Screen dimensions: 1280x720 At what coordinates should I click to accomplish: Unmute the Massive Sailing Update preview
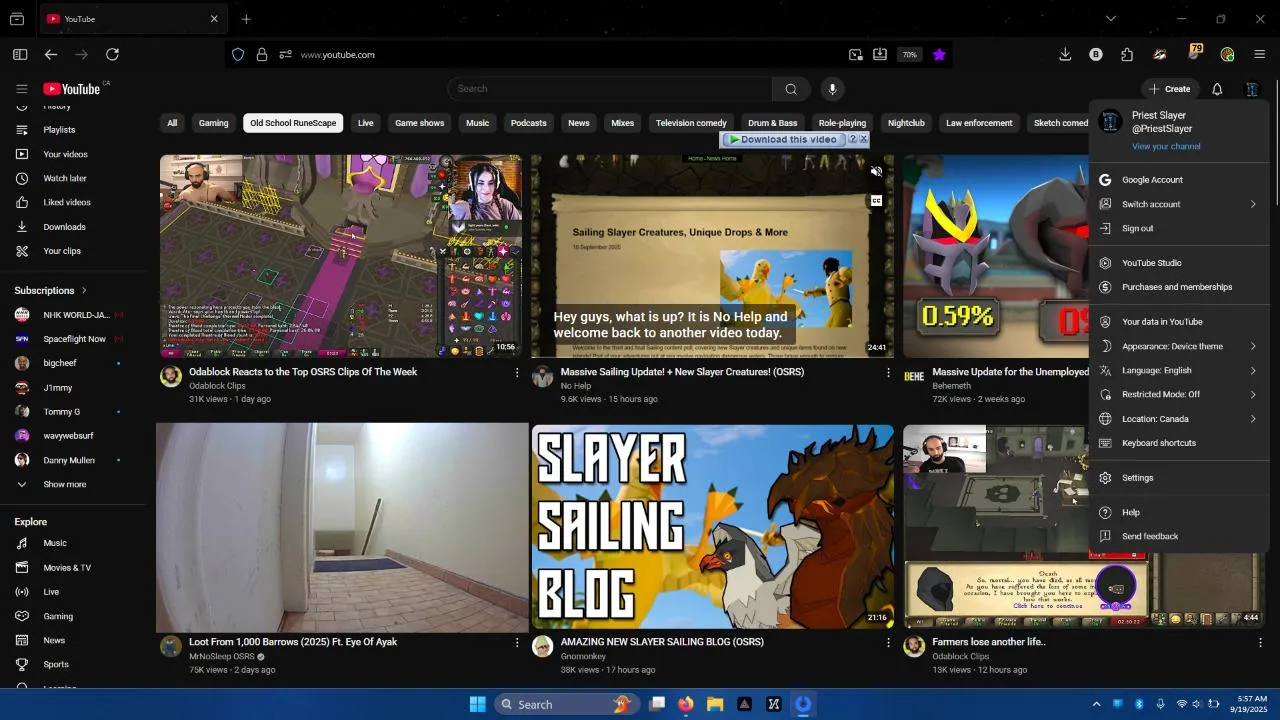coord(876,172)
